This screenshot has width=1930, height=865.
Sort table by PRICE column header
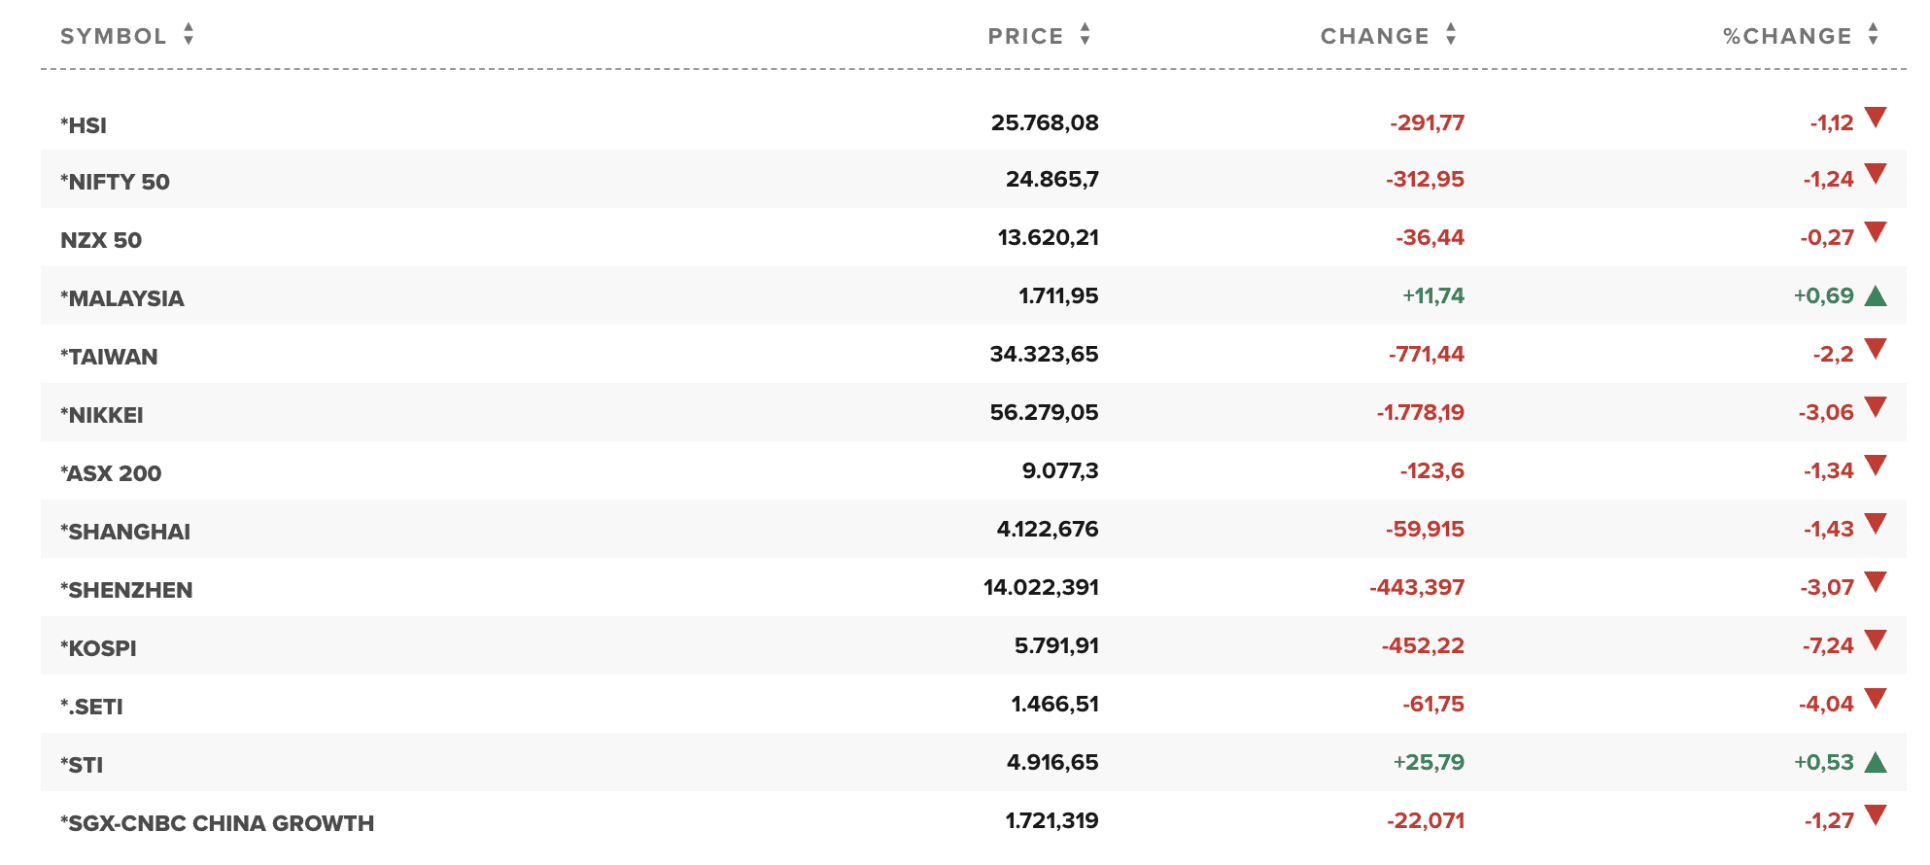[x=1025, y=36]
